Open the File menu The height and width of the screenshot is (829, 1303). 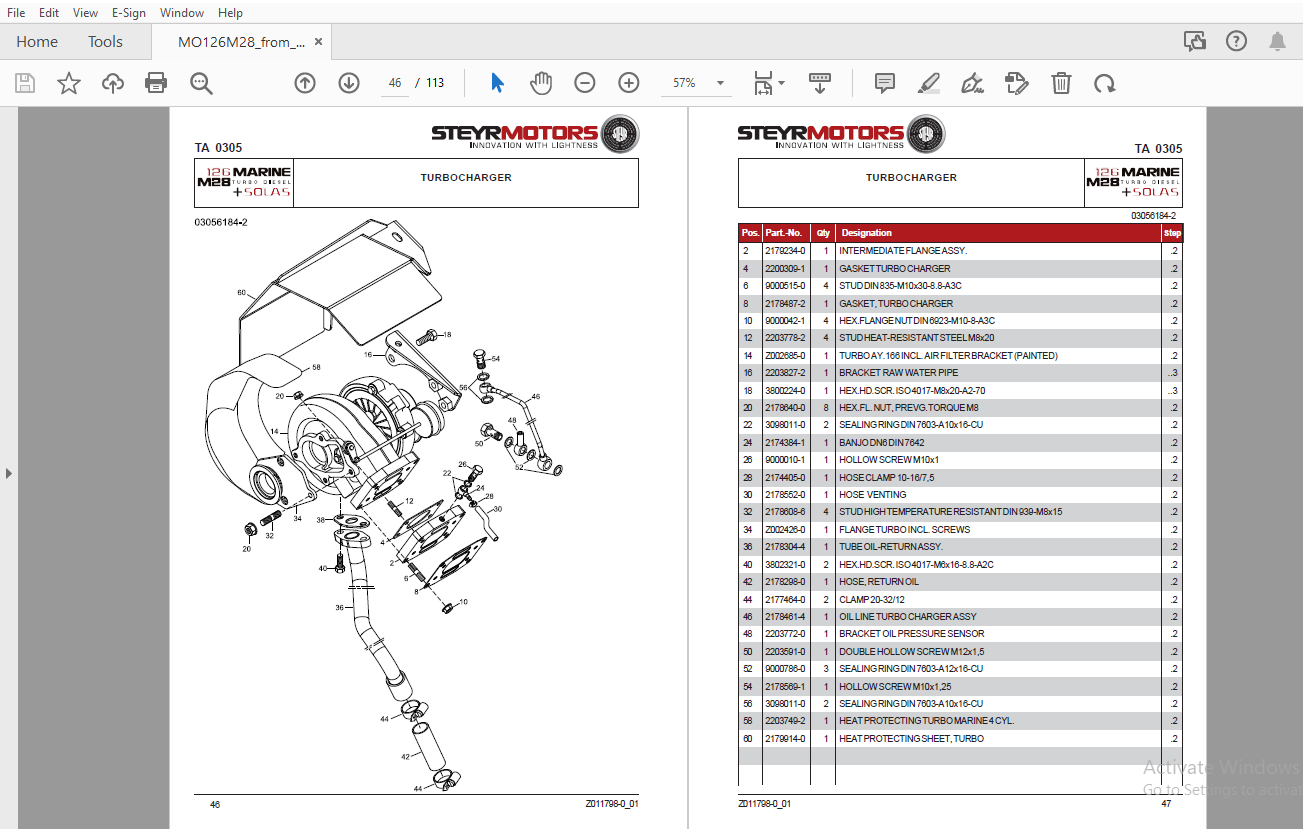click(16, 13)
